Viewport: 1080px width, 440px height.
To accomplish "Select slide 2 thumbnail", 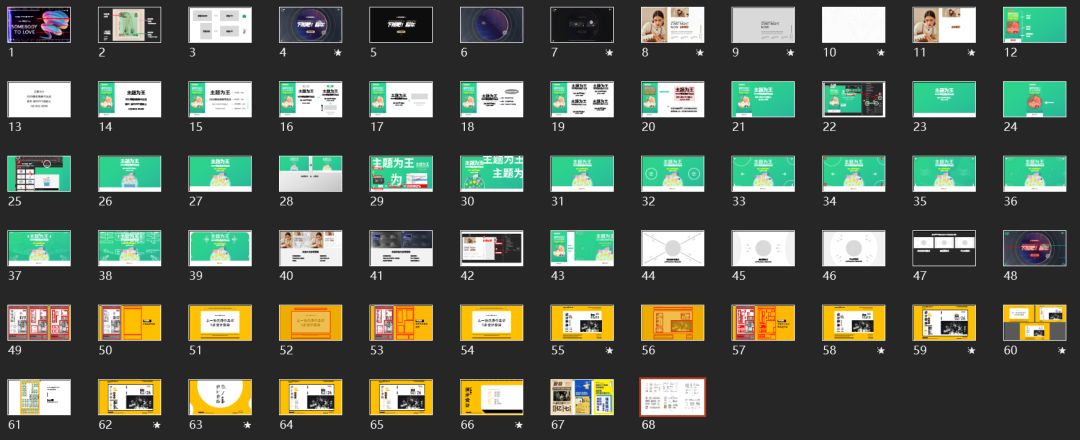I will pyautogui.click(x=129, y=25).
